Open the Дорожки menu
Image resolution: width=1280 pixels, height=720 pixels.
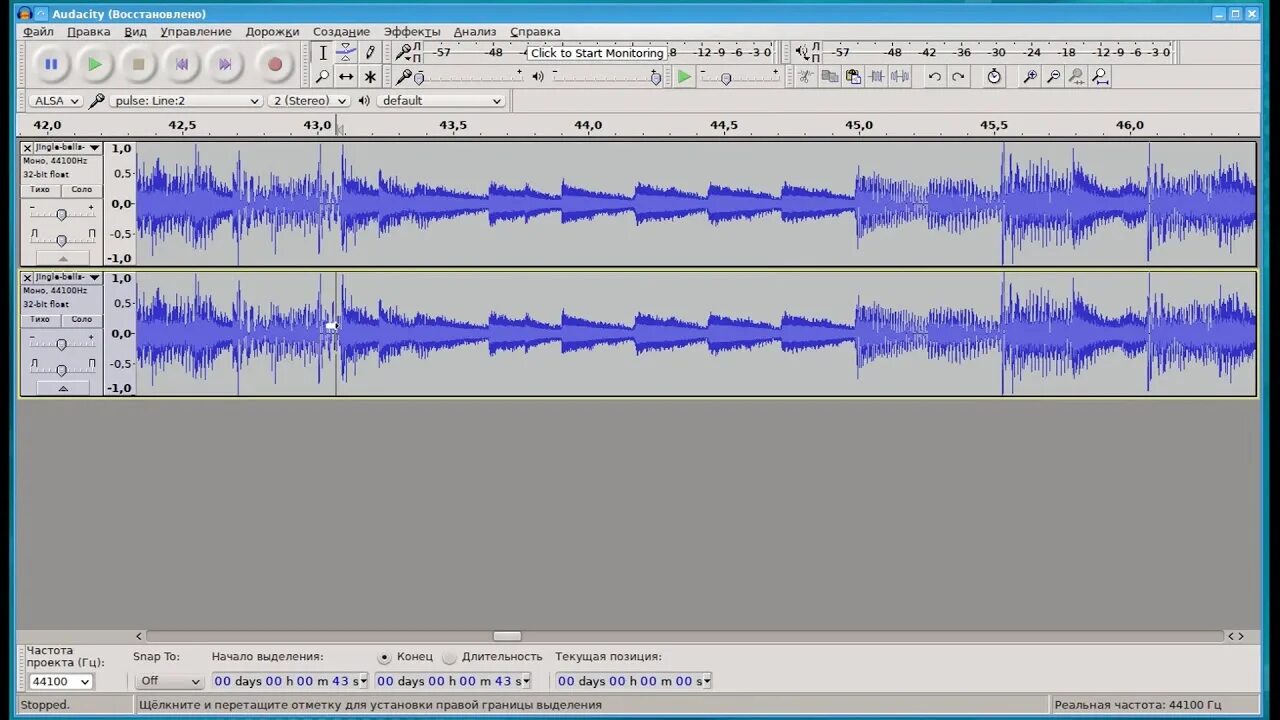tap(272, 32)
